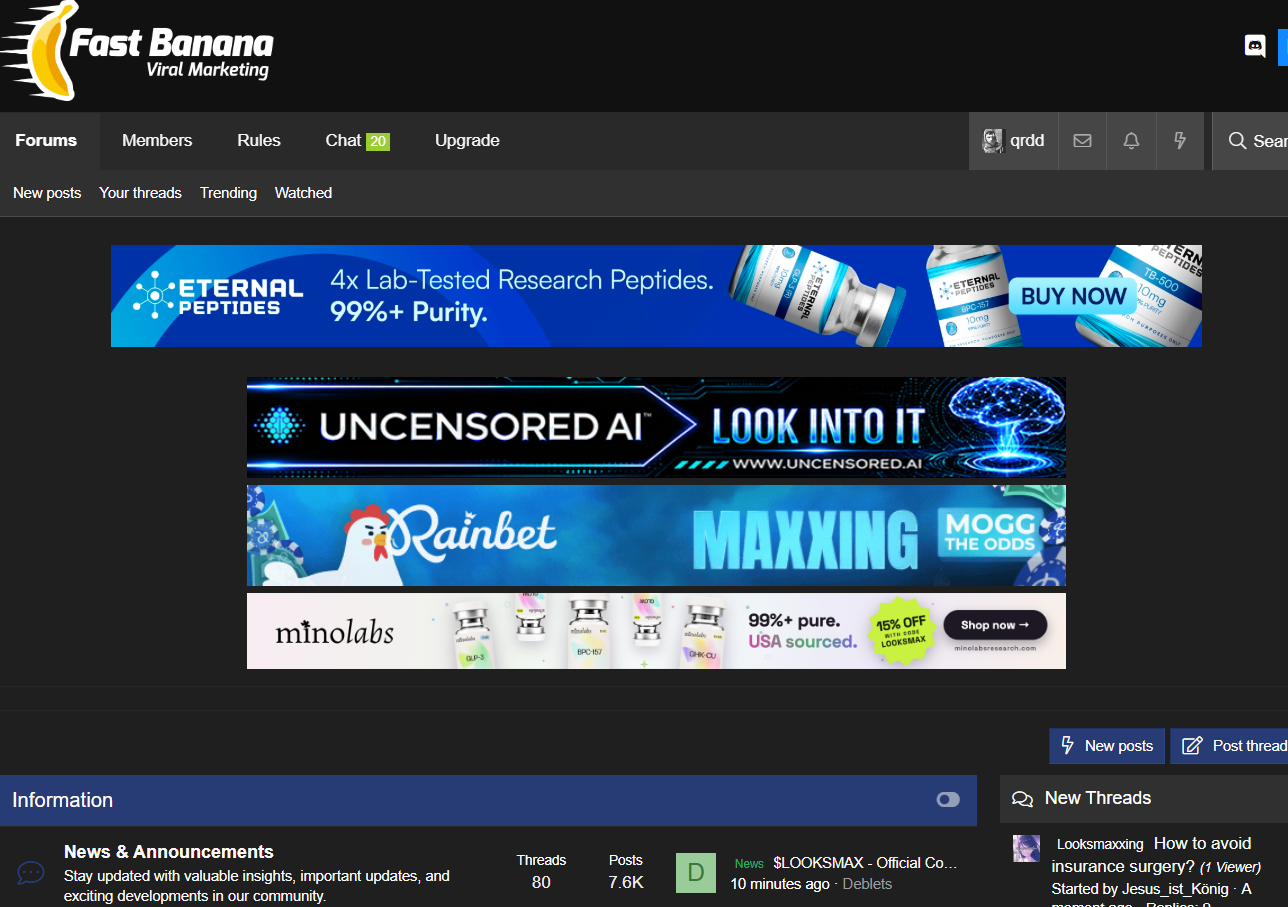Open the Discord icon link
1288x907 pixels.
tap(1254, 45)
